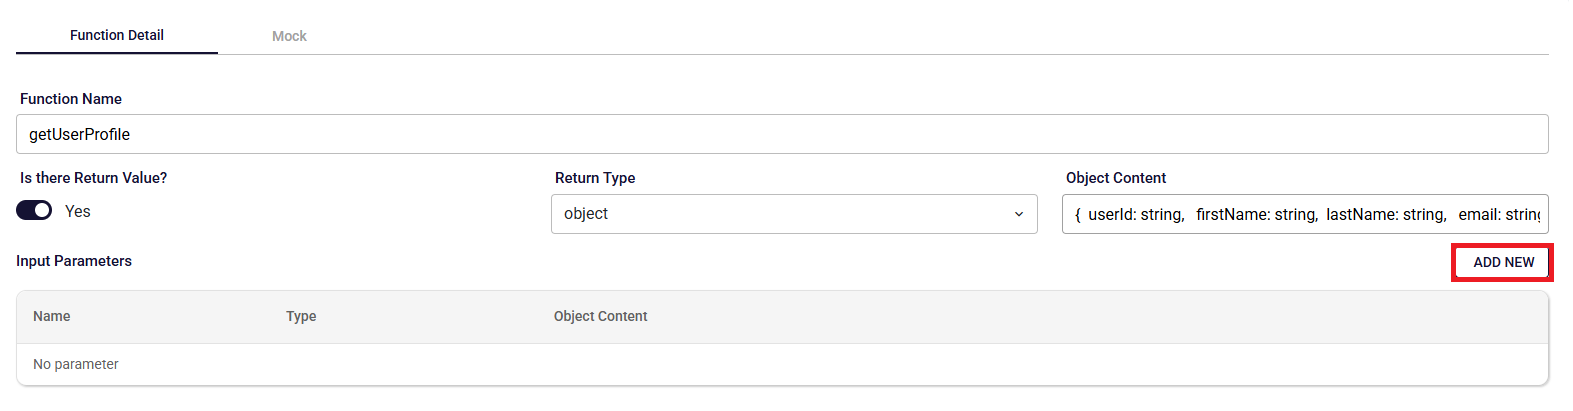Add a new input parameter
The image size is (1573, 411).
coord(1503,262)
